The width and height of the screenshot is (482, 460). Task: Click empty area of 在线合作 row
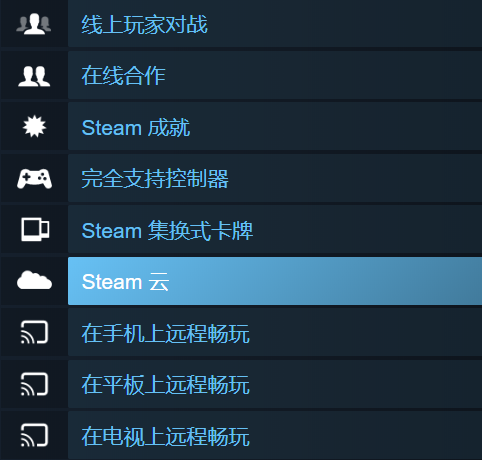click(x=323, y=75)
